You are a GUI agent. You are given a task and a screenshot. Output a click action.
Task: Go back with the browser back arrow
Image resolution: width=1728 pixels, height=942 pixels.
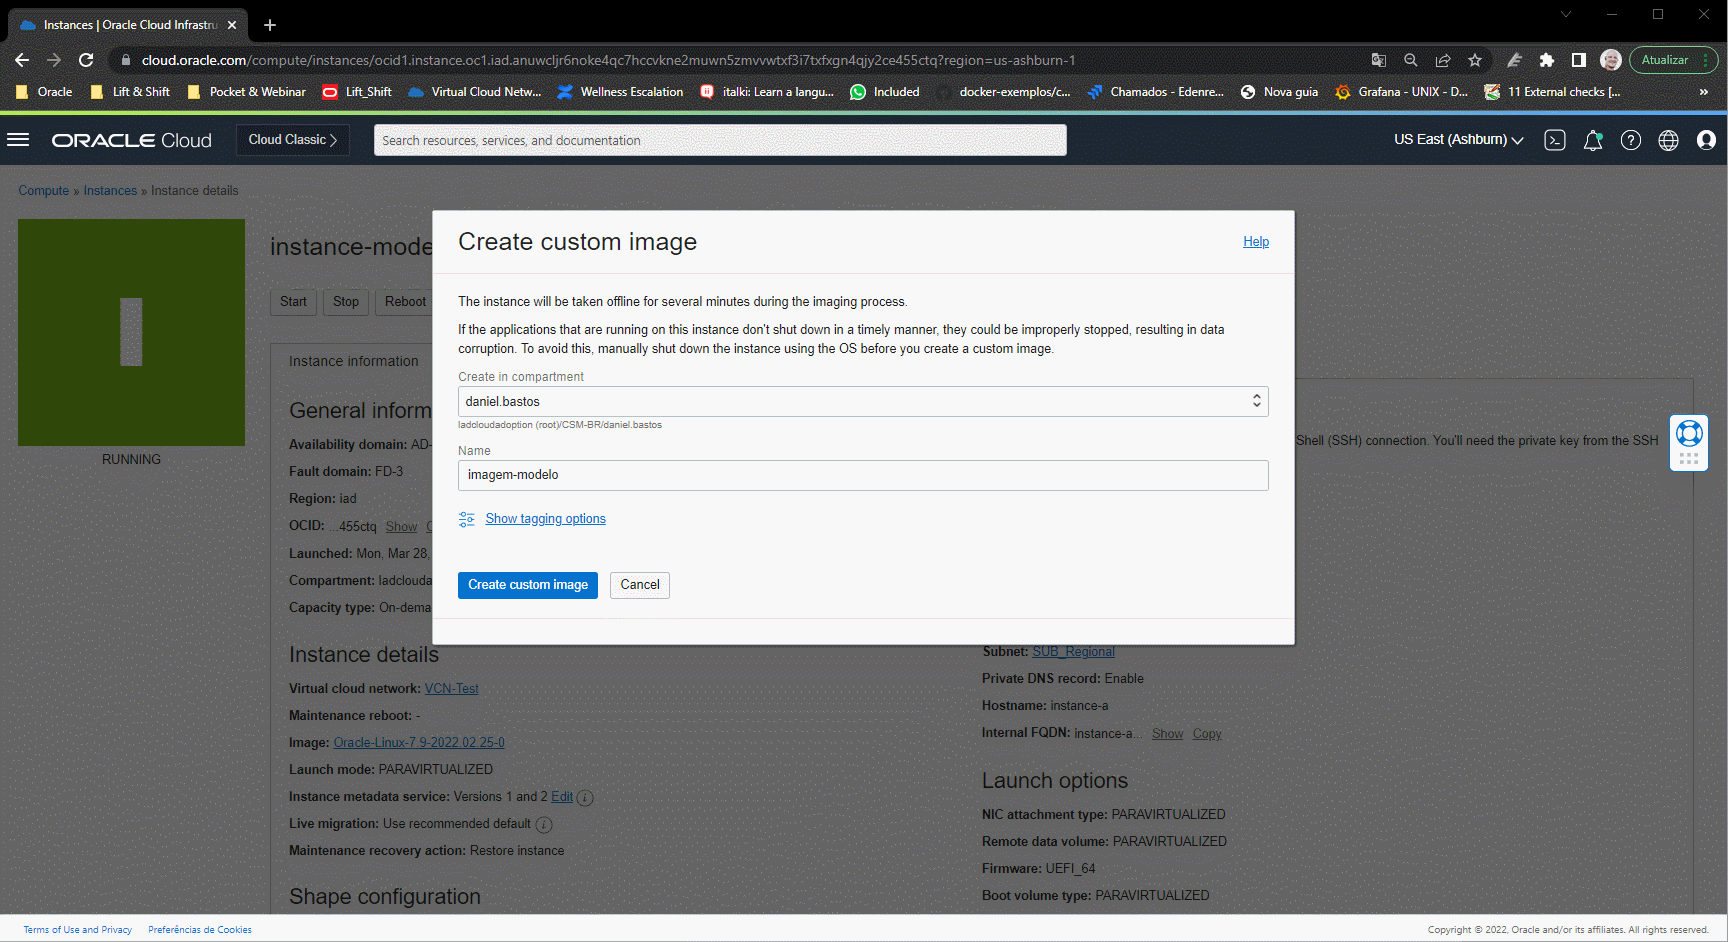tap(22, 60)
